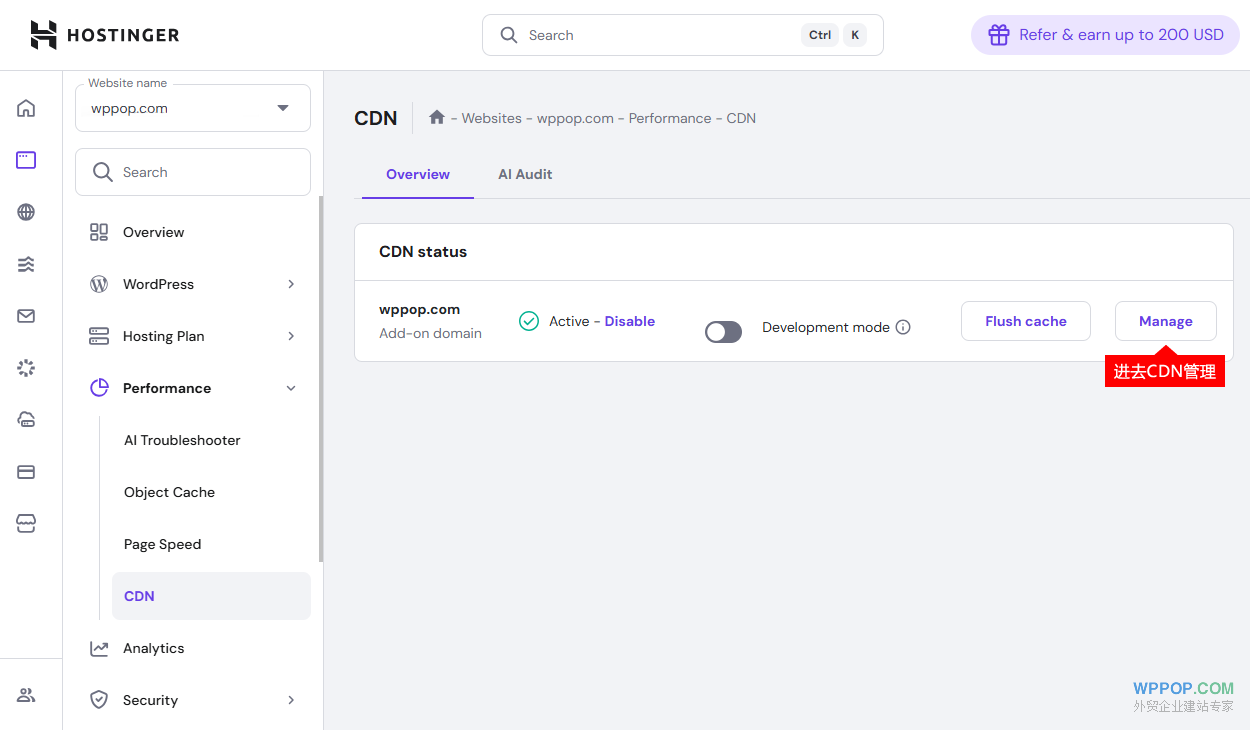Click the Development mode info icon
The height and width of the screenshot is (730, 1250).
[x=903, y=327]
